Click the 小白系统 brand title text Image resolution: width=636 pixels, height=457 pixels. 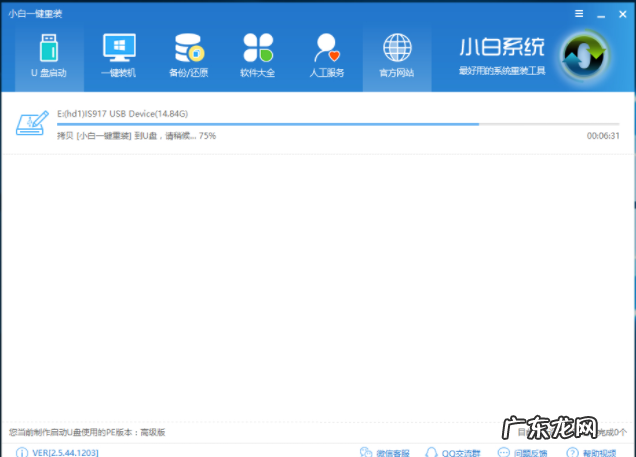tap(502, 47)
